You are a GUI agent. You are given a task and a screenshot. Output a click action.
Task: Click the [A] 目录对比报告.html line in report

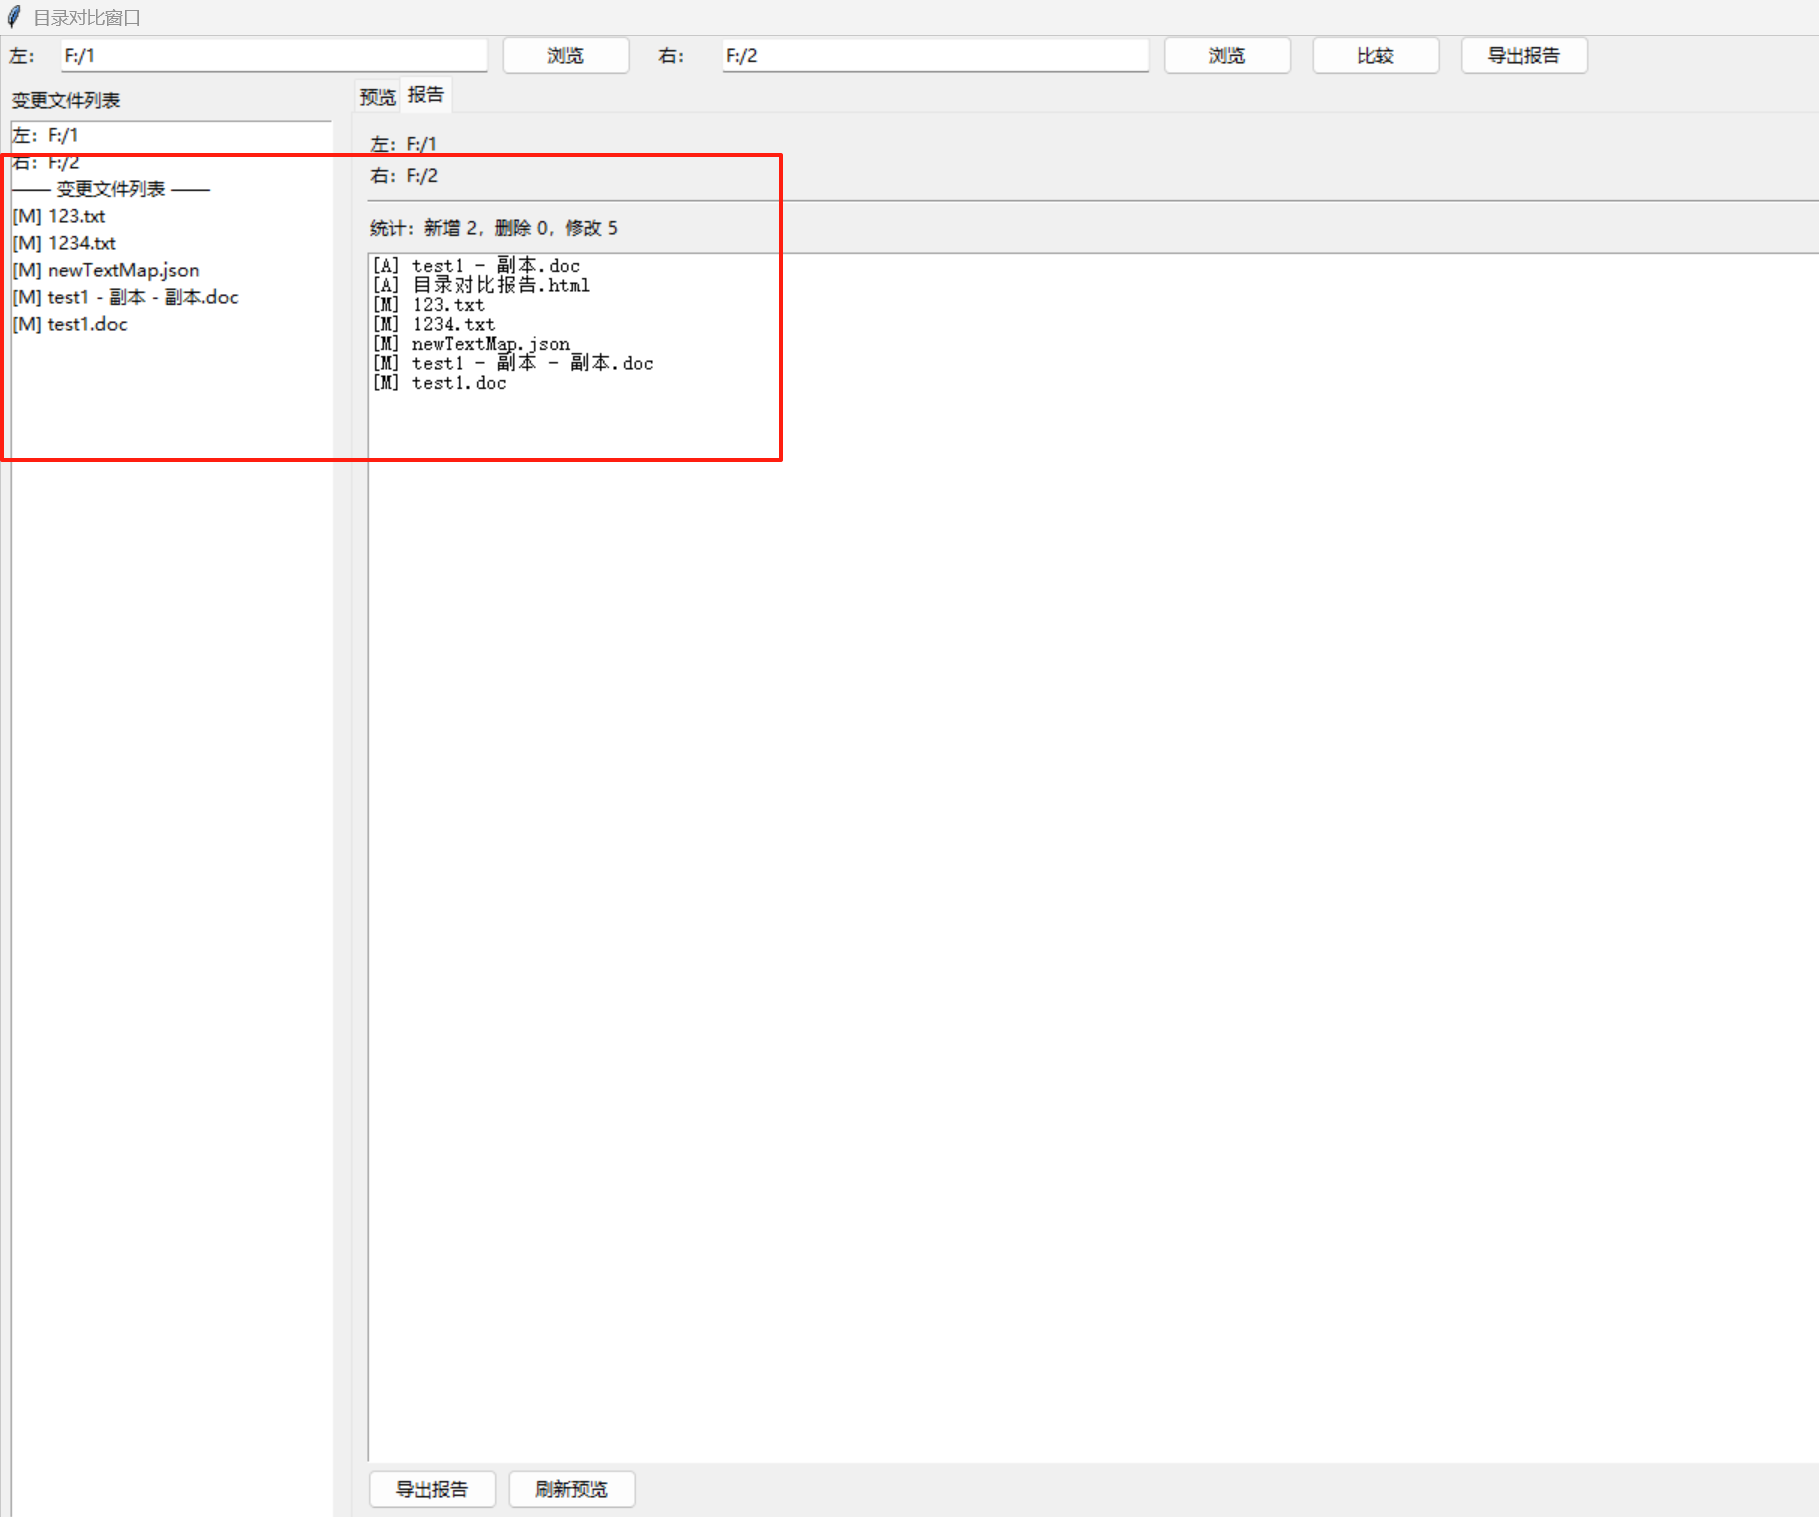482,285
